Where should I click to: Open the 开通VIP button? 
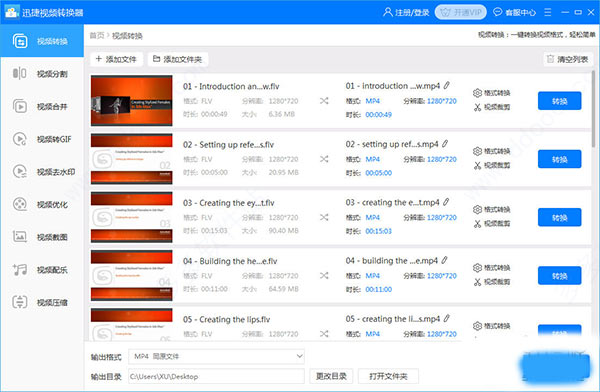pos(461,12)
